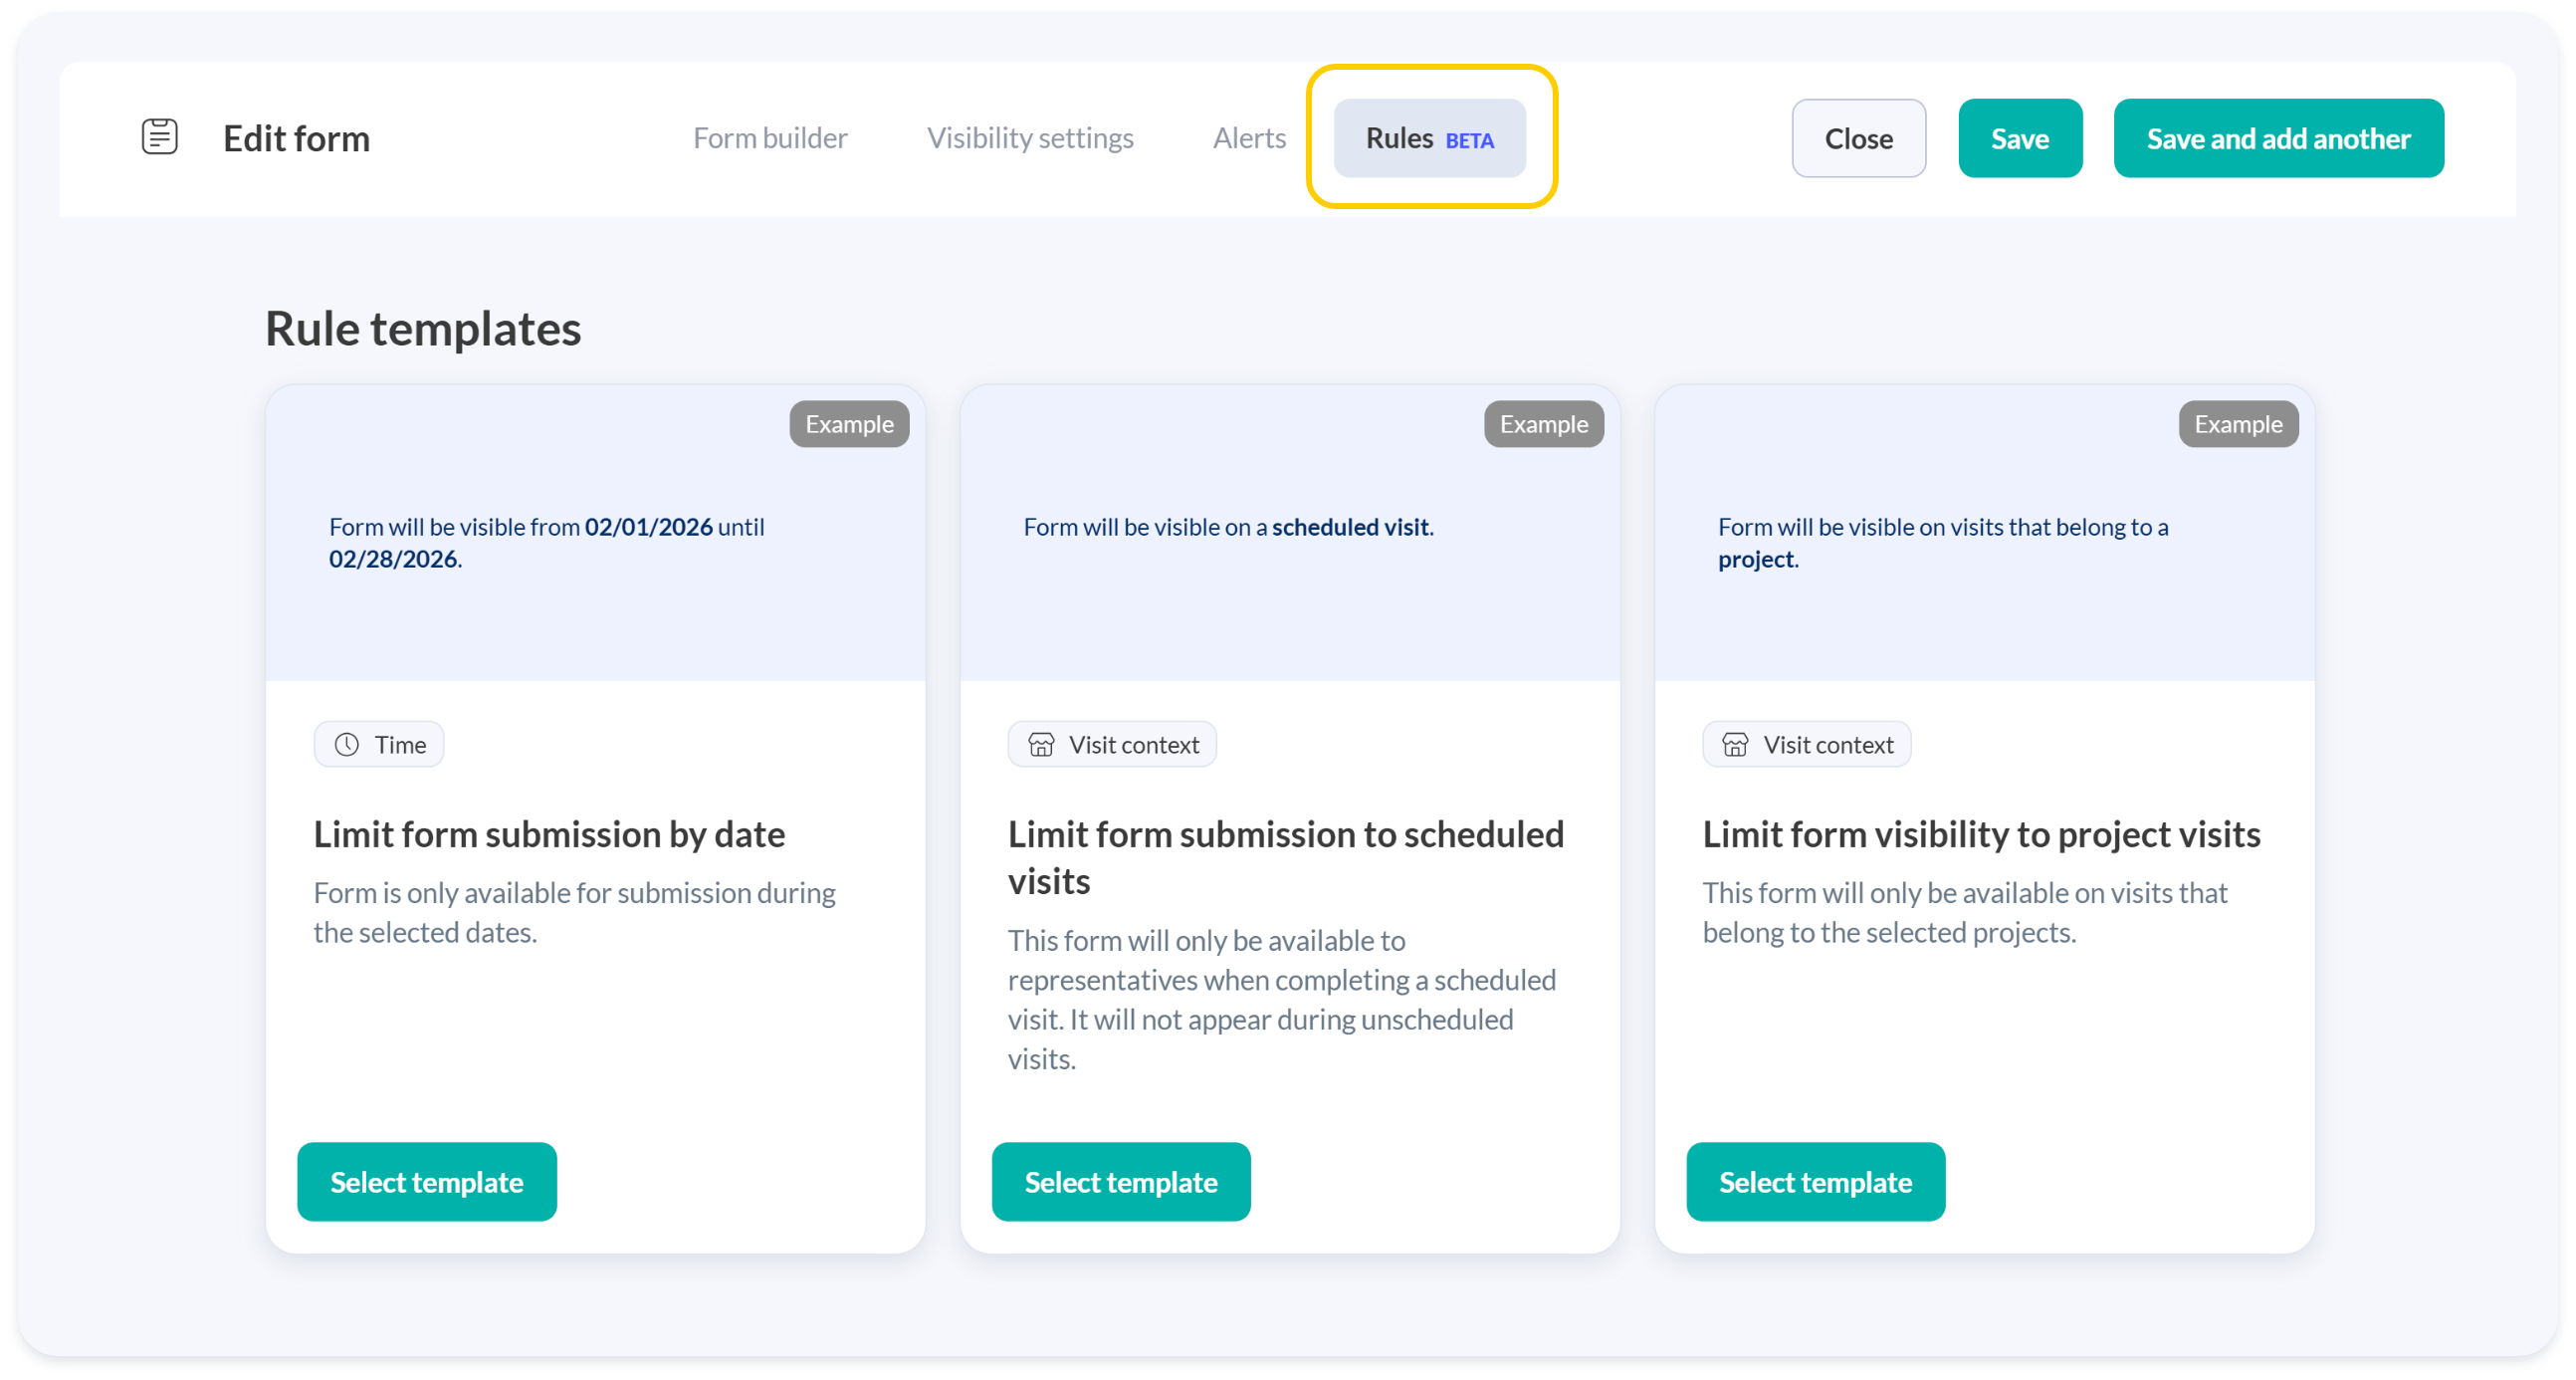Select template for project visits rule
2576x1380 pixels.
coord(1814,1181)
